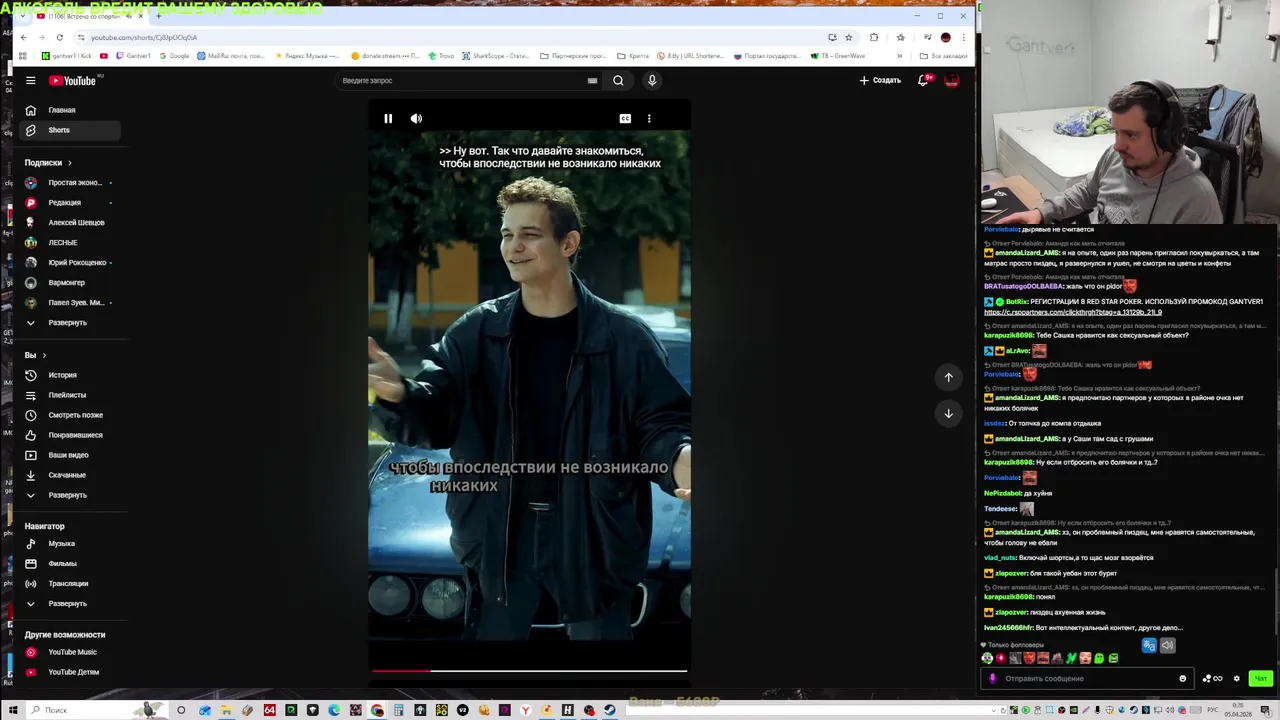This screenshot has height=720, width=1280.
Task: Reload the browser page
Action: click(59, 37)
